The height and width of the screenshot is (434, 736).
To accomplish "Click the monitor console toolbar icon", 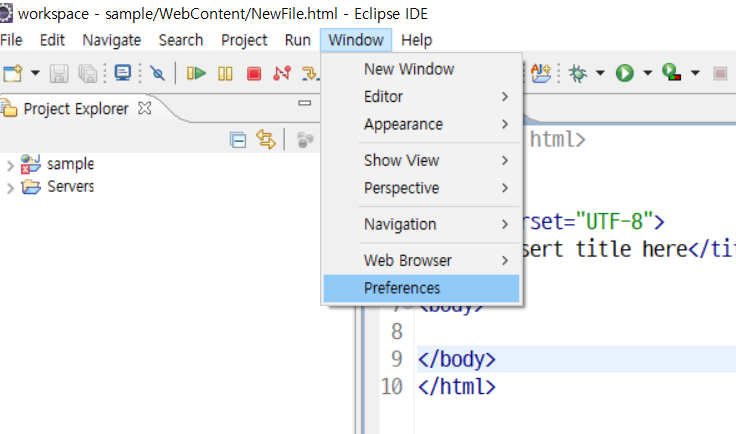I will [123, 73].
